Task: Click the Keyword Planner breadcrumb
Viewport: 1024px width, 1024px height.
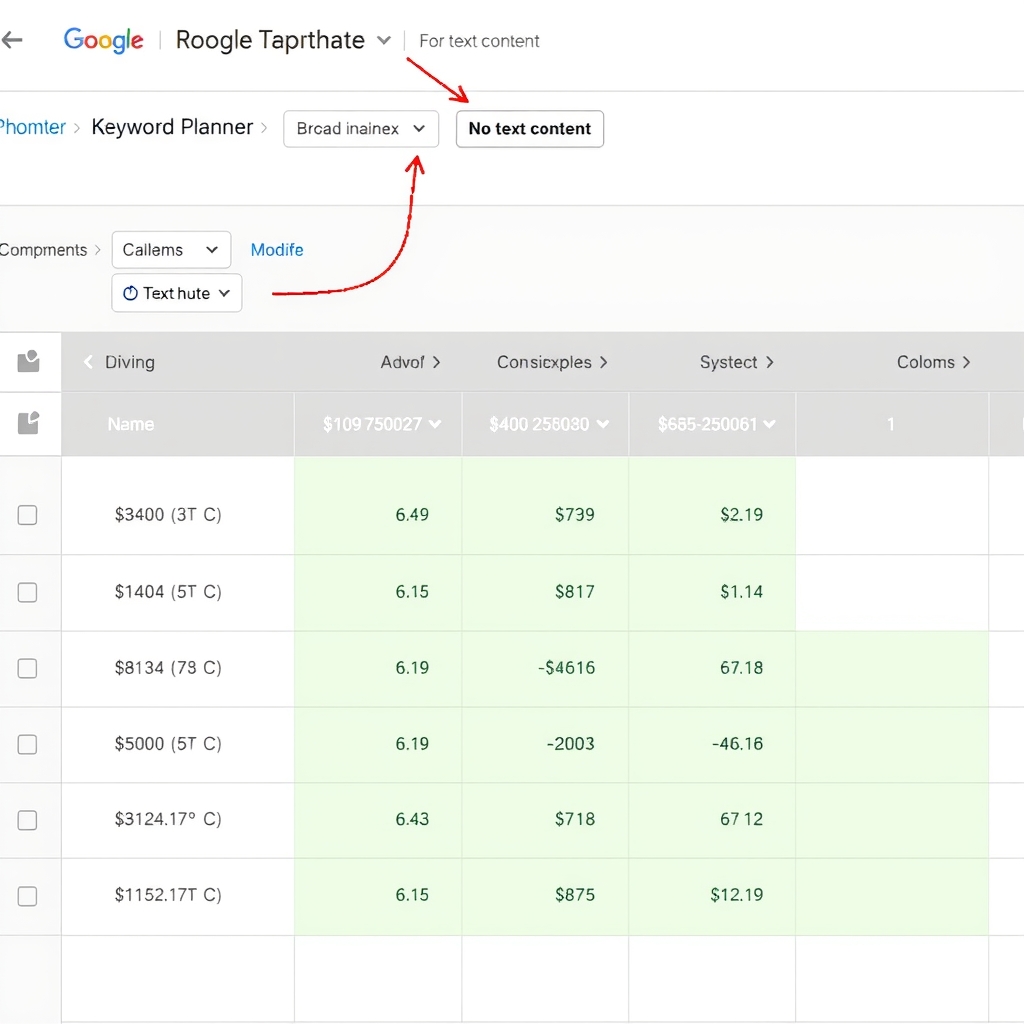Action: [x=172, y=127]
